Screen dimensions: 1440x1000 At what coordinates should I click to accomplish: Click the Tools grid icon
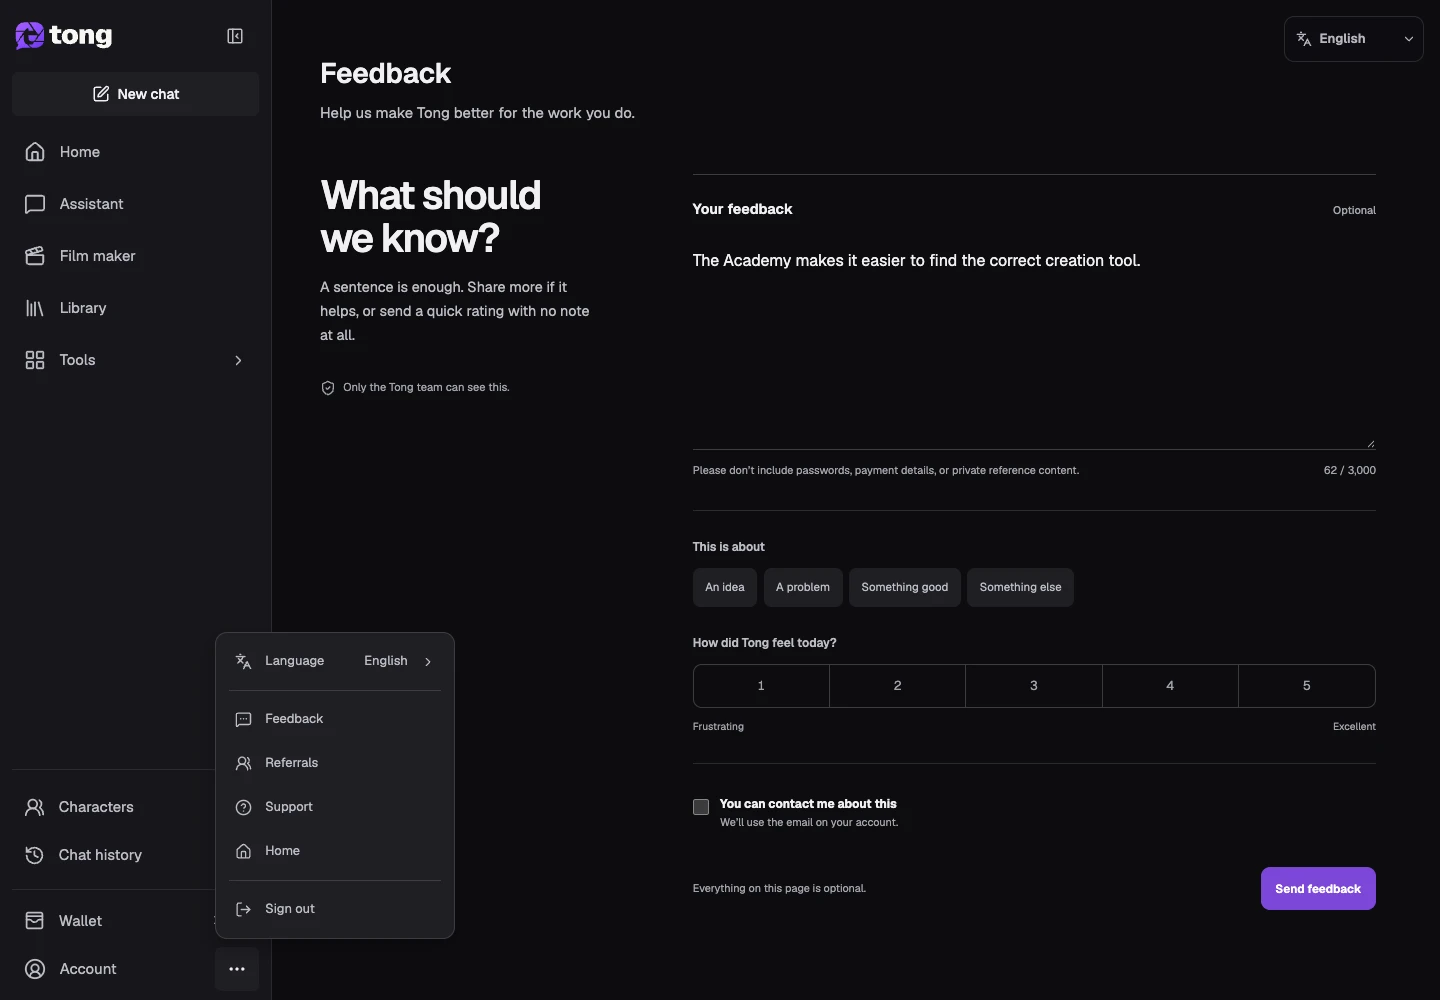pos(35,360)
